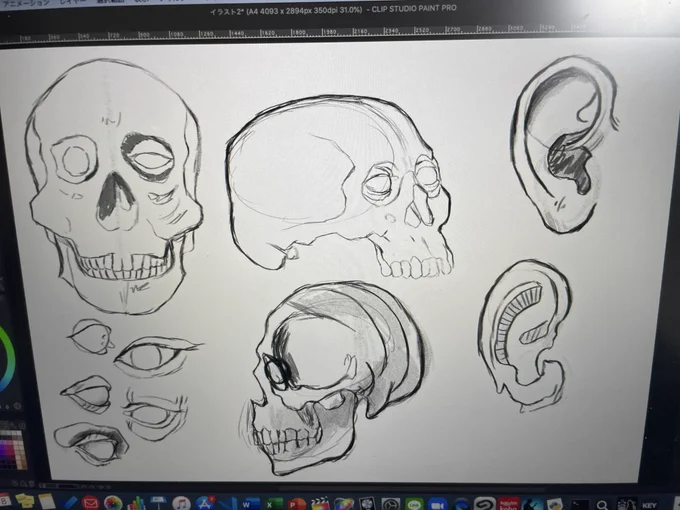Open the Terminal app in the dock
Screen dimensions: 680x510
pos(579,505)
